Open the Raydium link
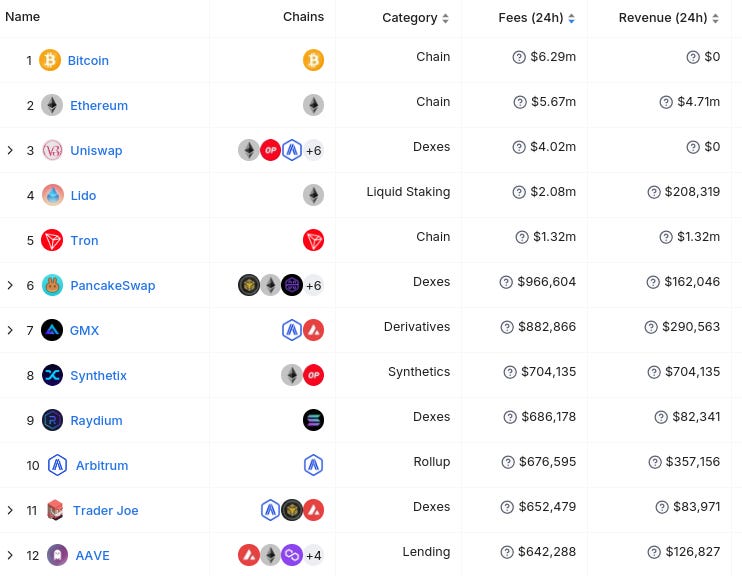Viewport: 742px width, 576px height. [96, 420]
